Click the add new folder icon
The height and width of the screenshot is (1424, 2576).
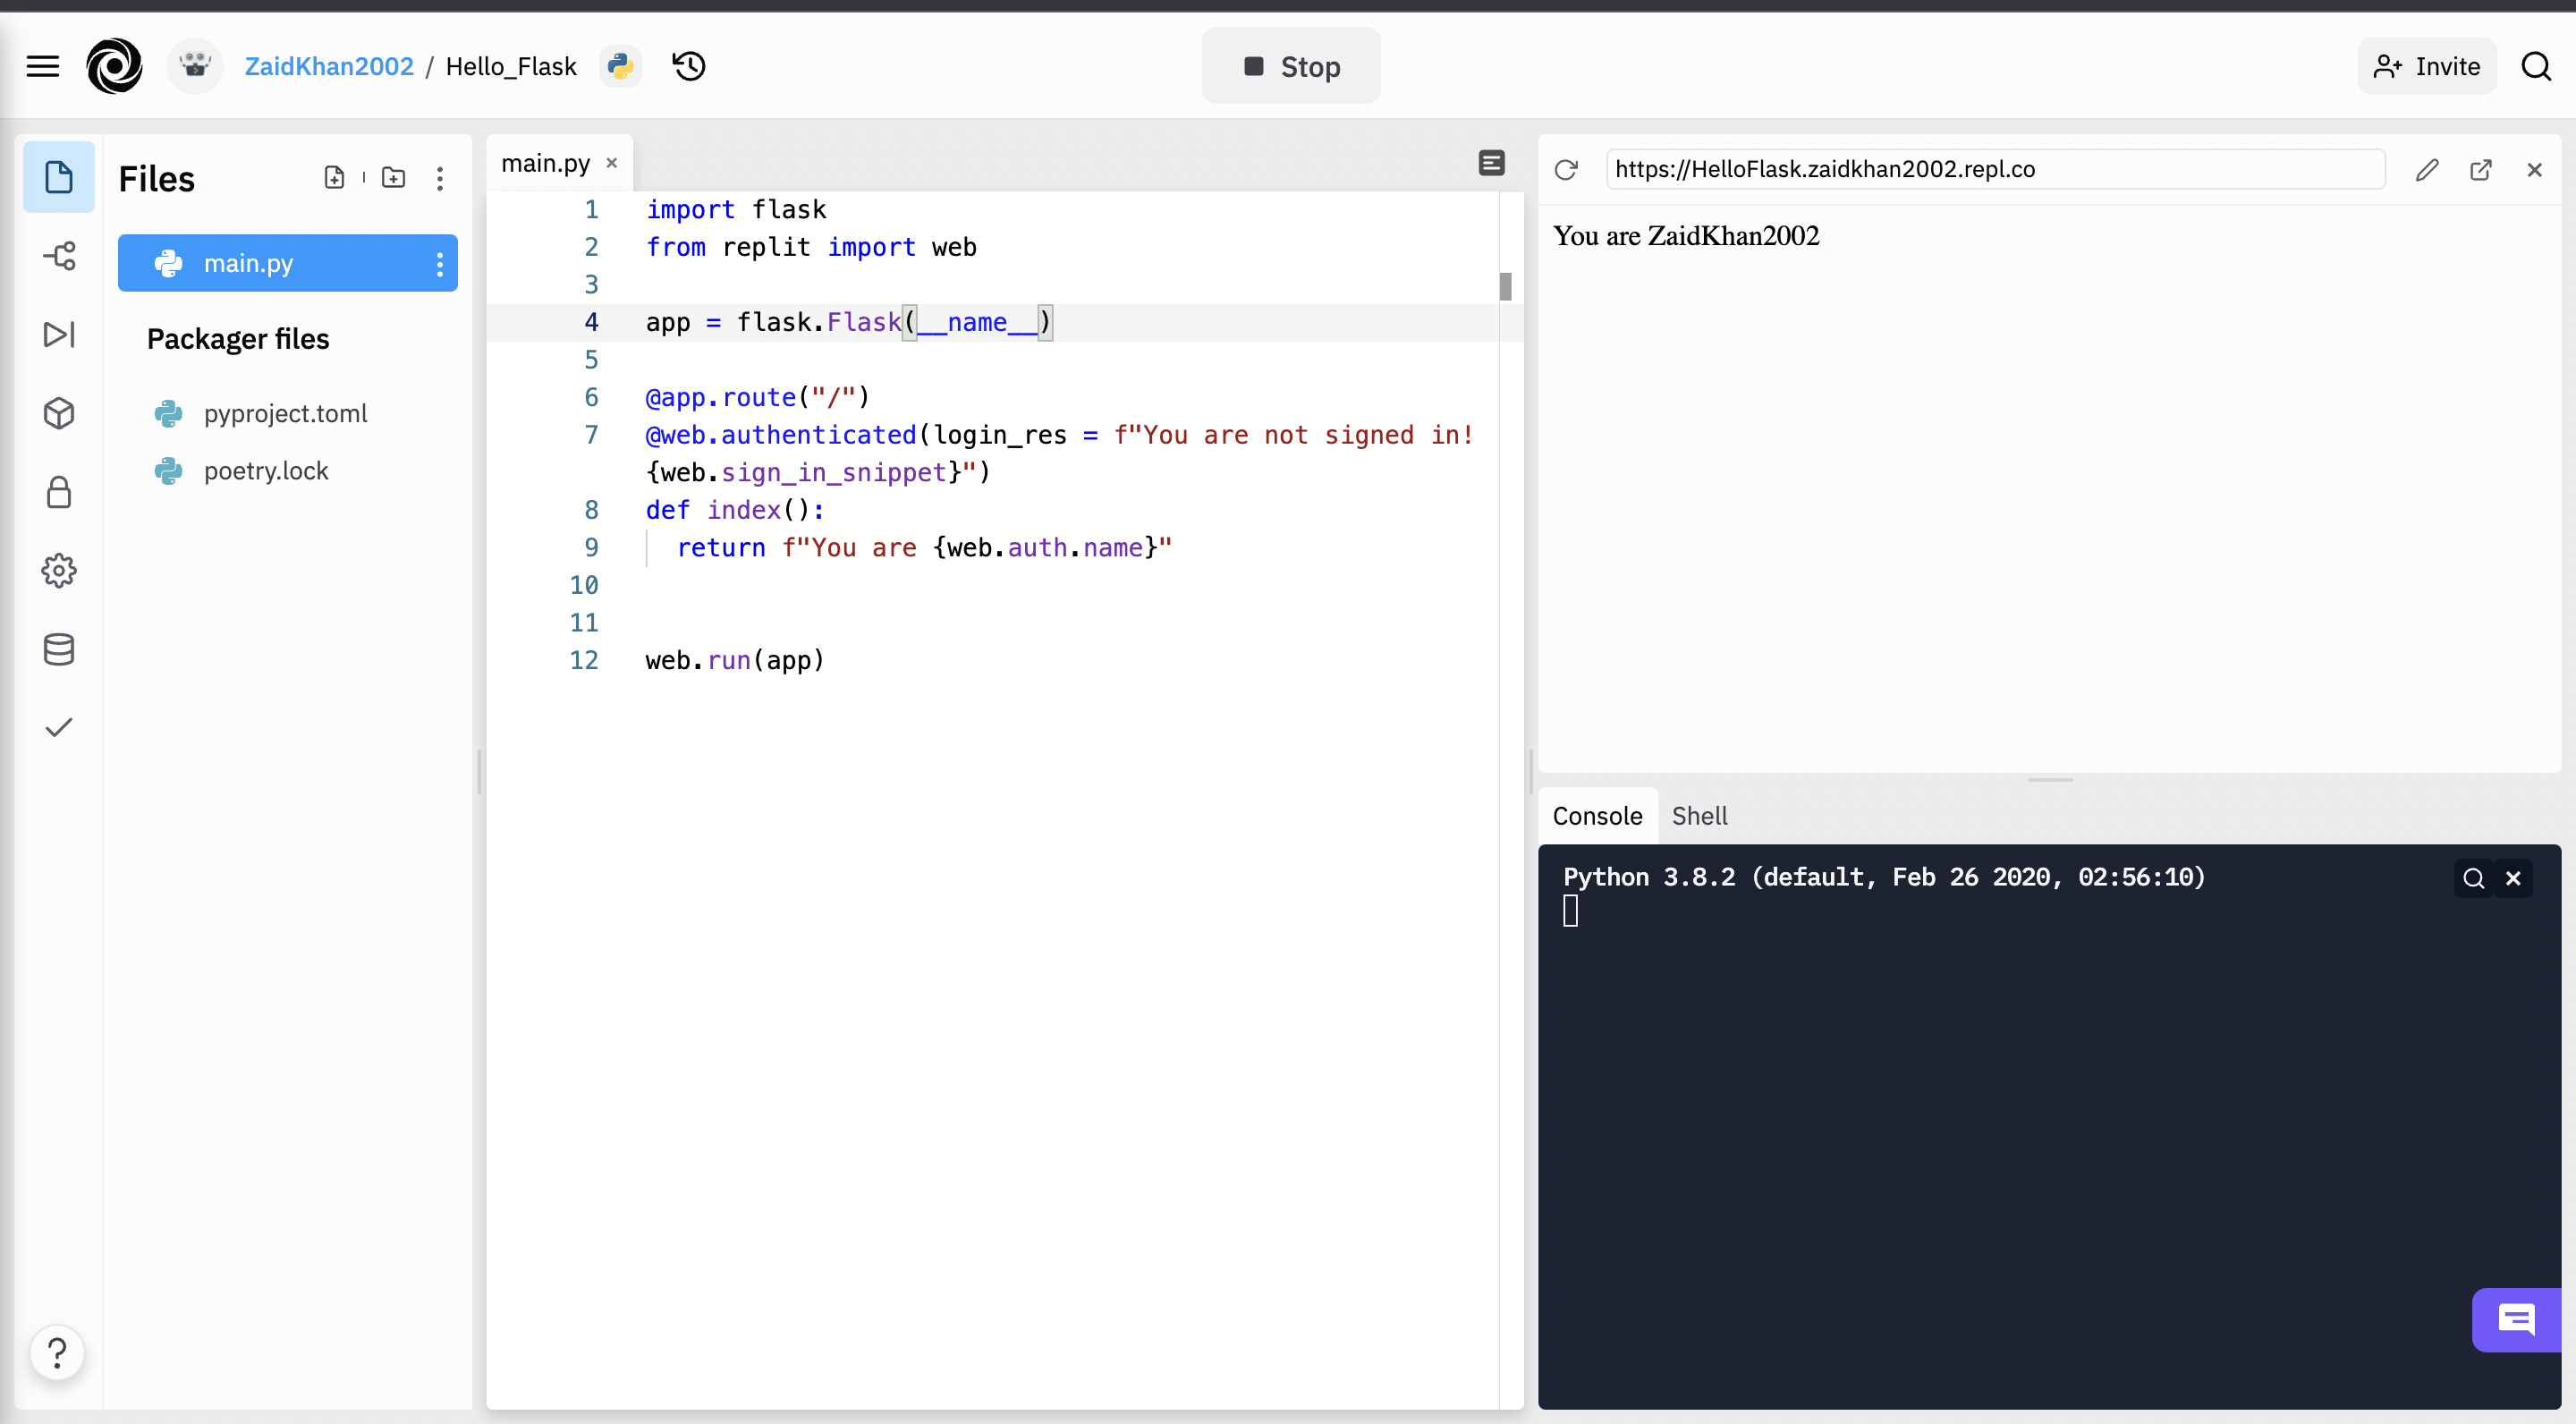(x=394, y=178)
